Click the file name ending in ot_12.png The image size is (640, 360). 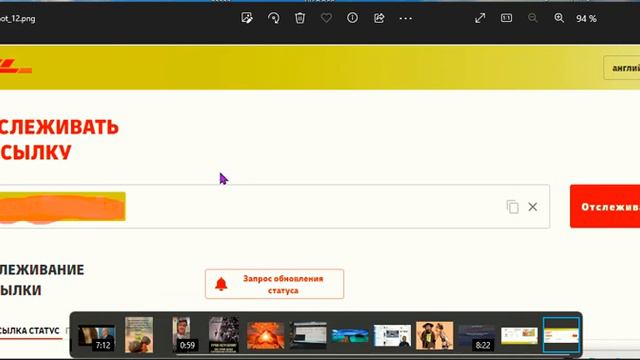coord(18,19)
